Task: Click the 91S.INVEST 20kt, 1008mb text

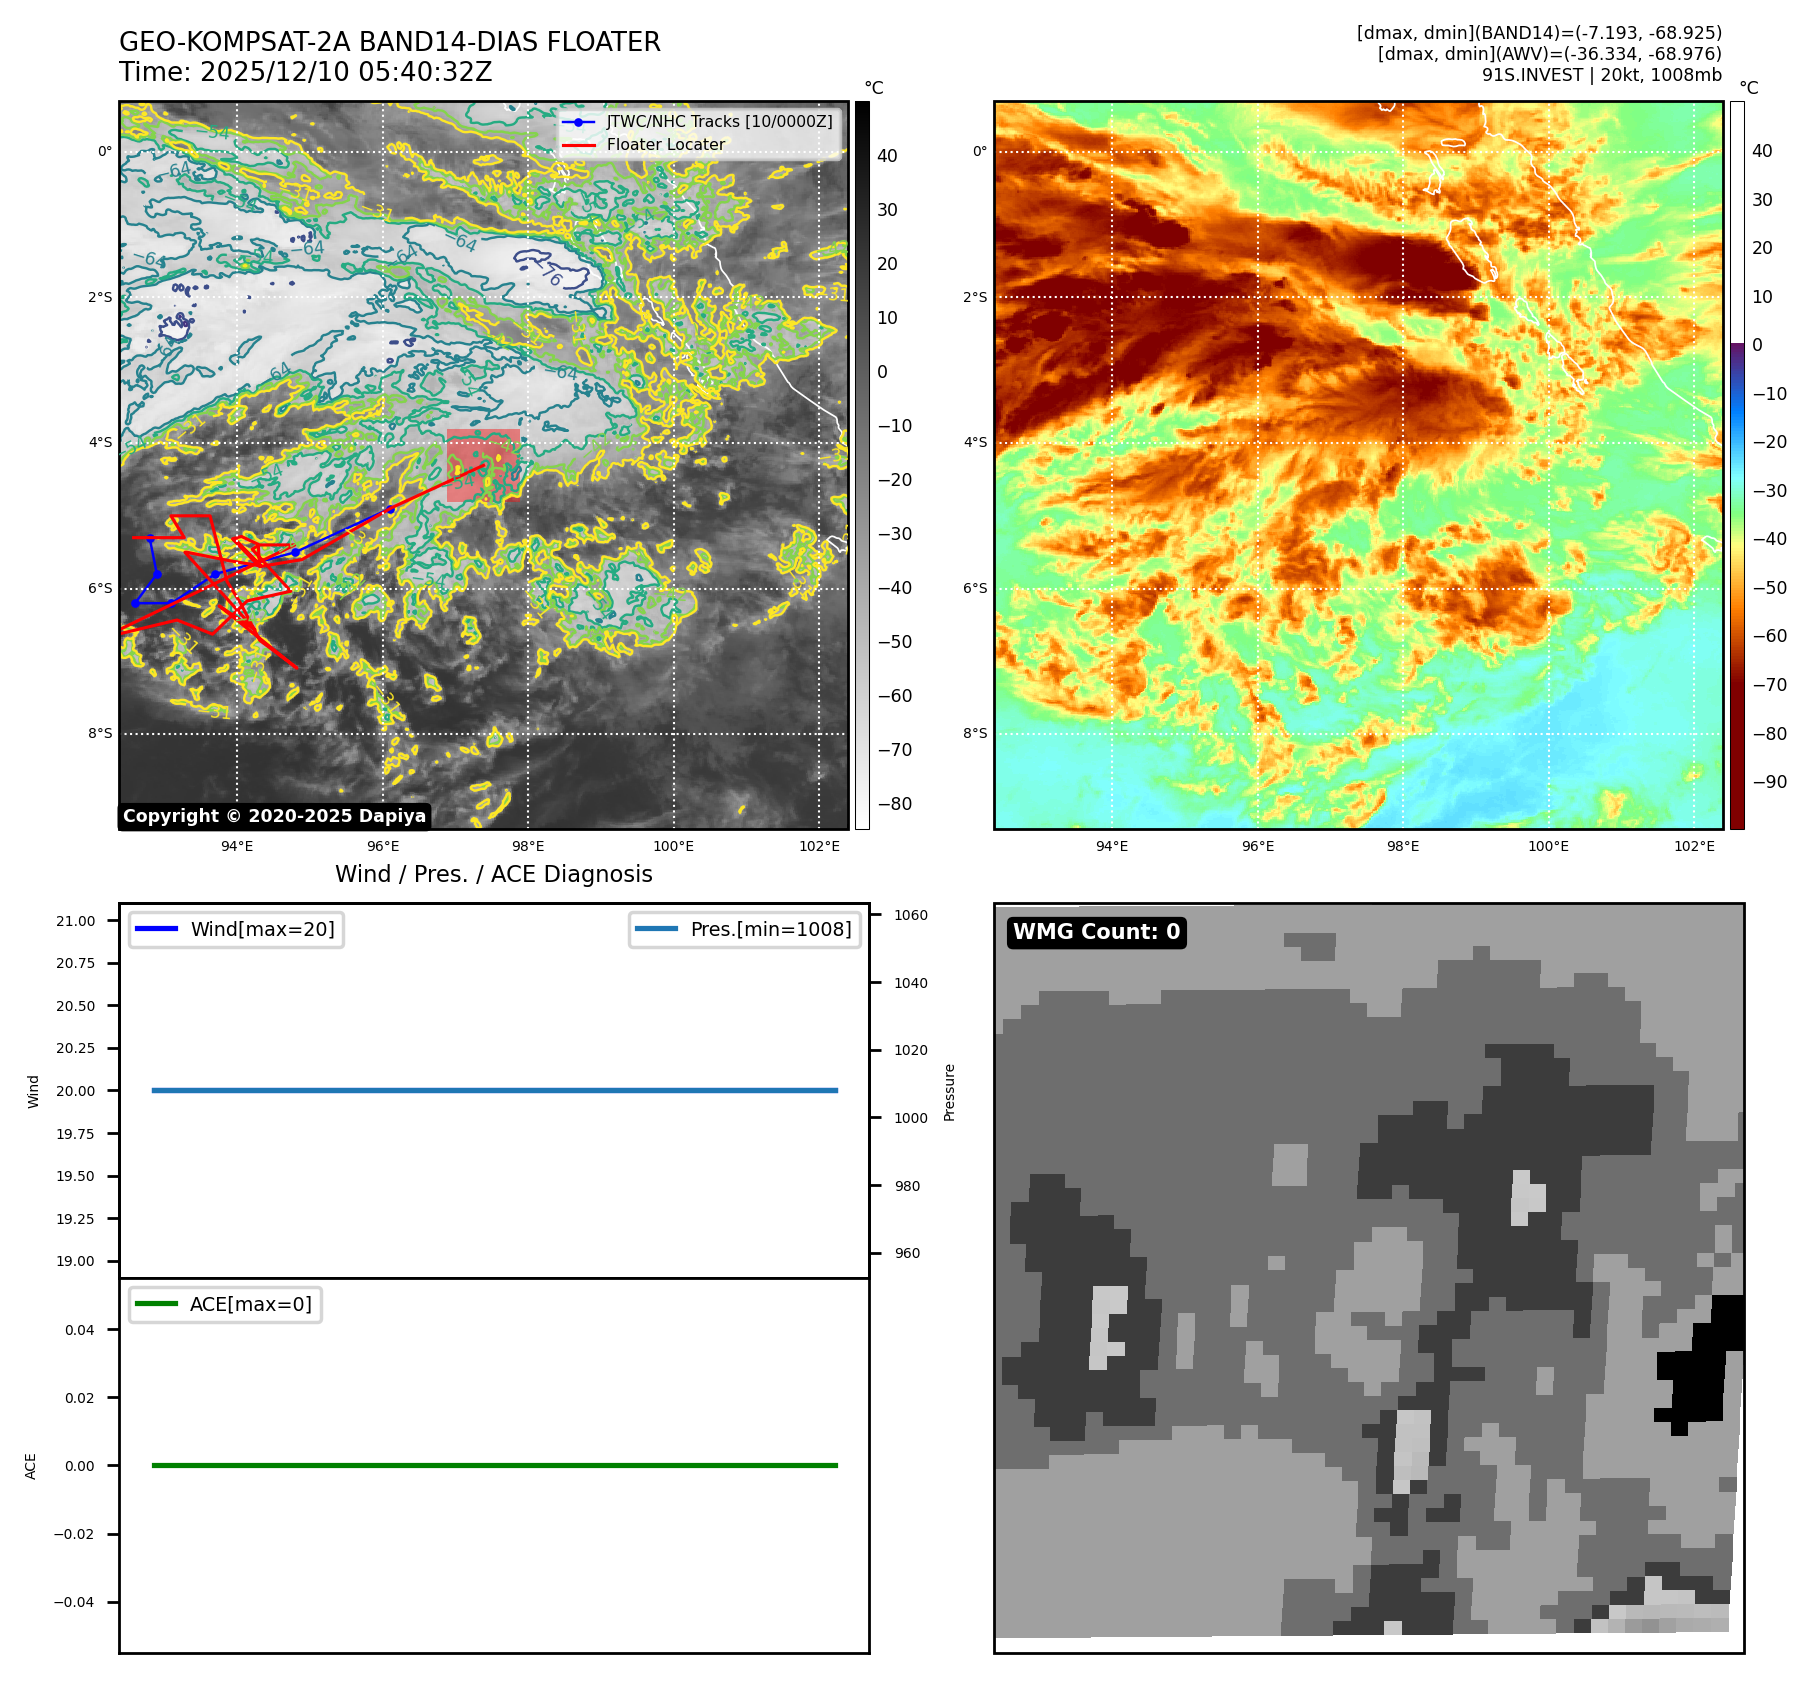Action: point(1601,75)
